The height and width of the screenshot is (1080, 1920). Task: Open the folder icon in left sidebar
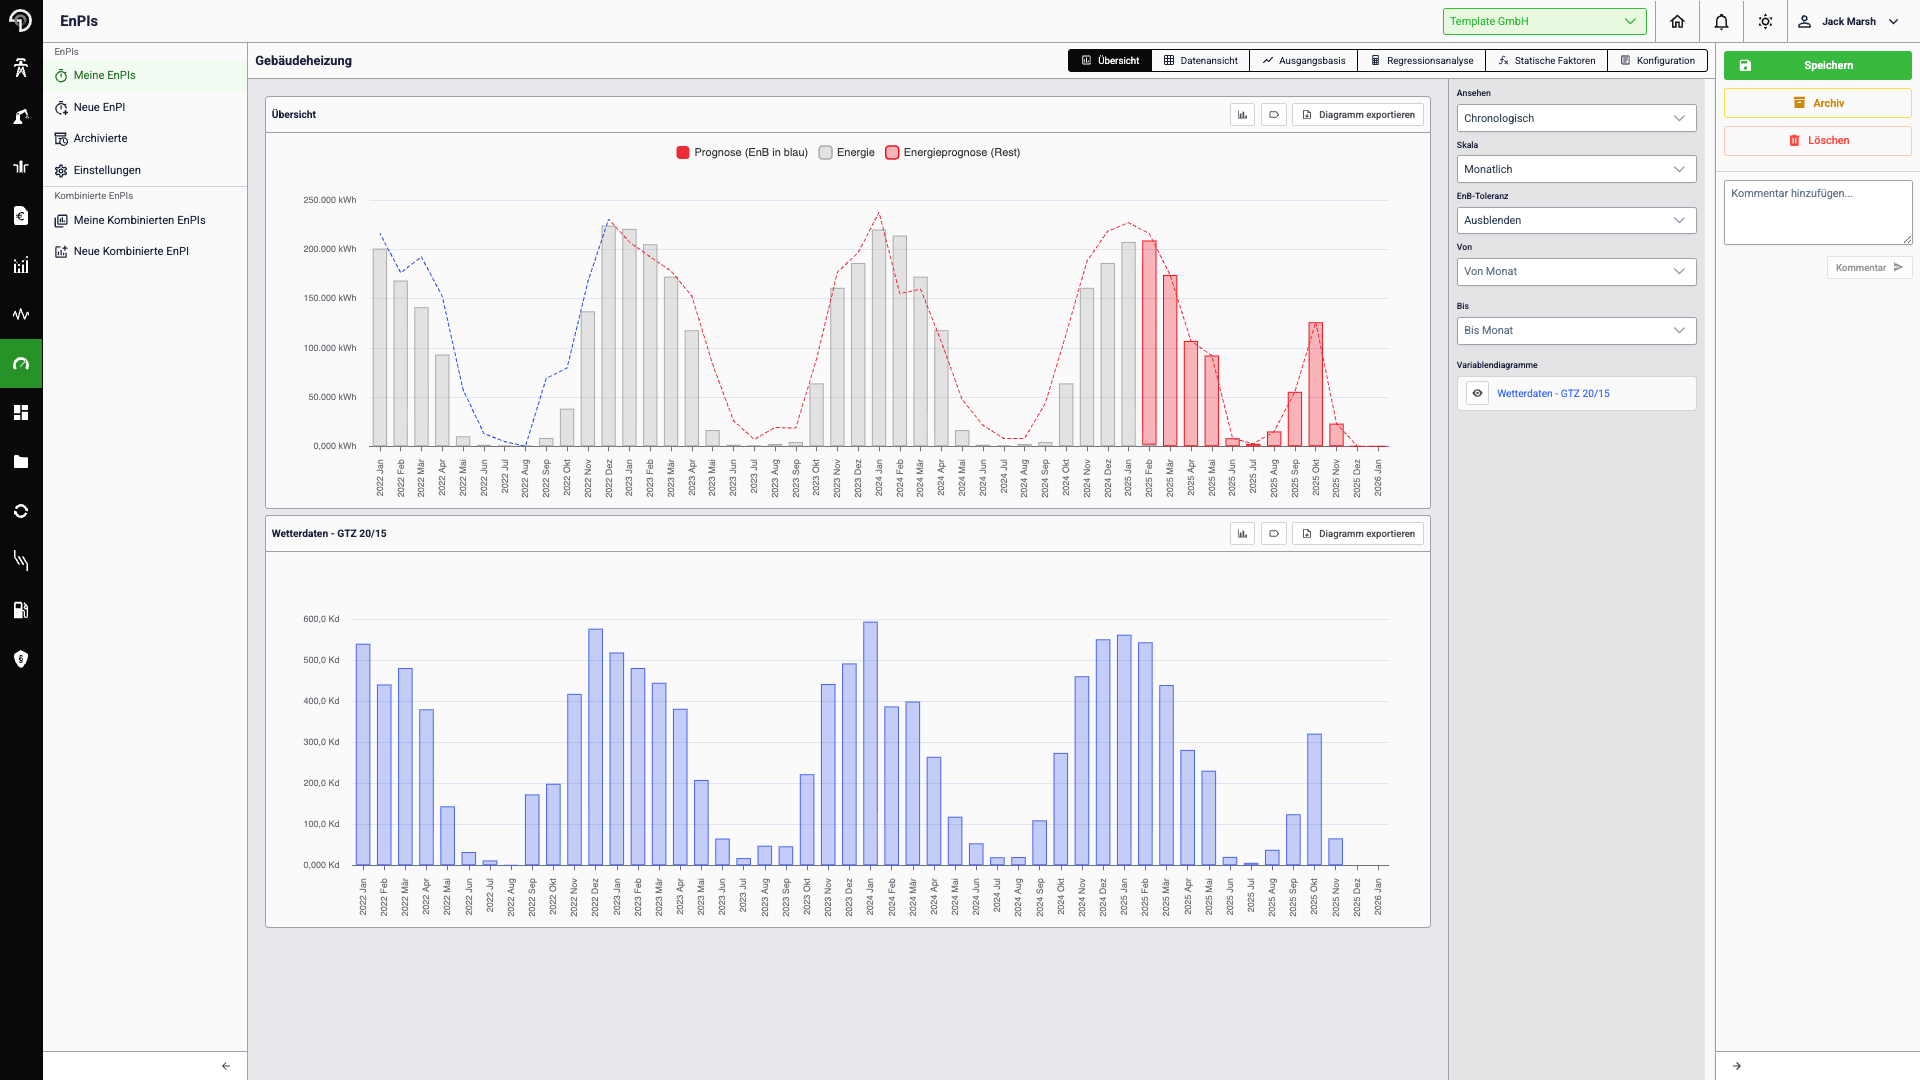(21, 462)
